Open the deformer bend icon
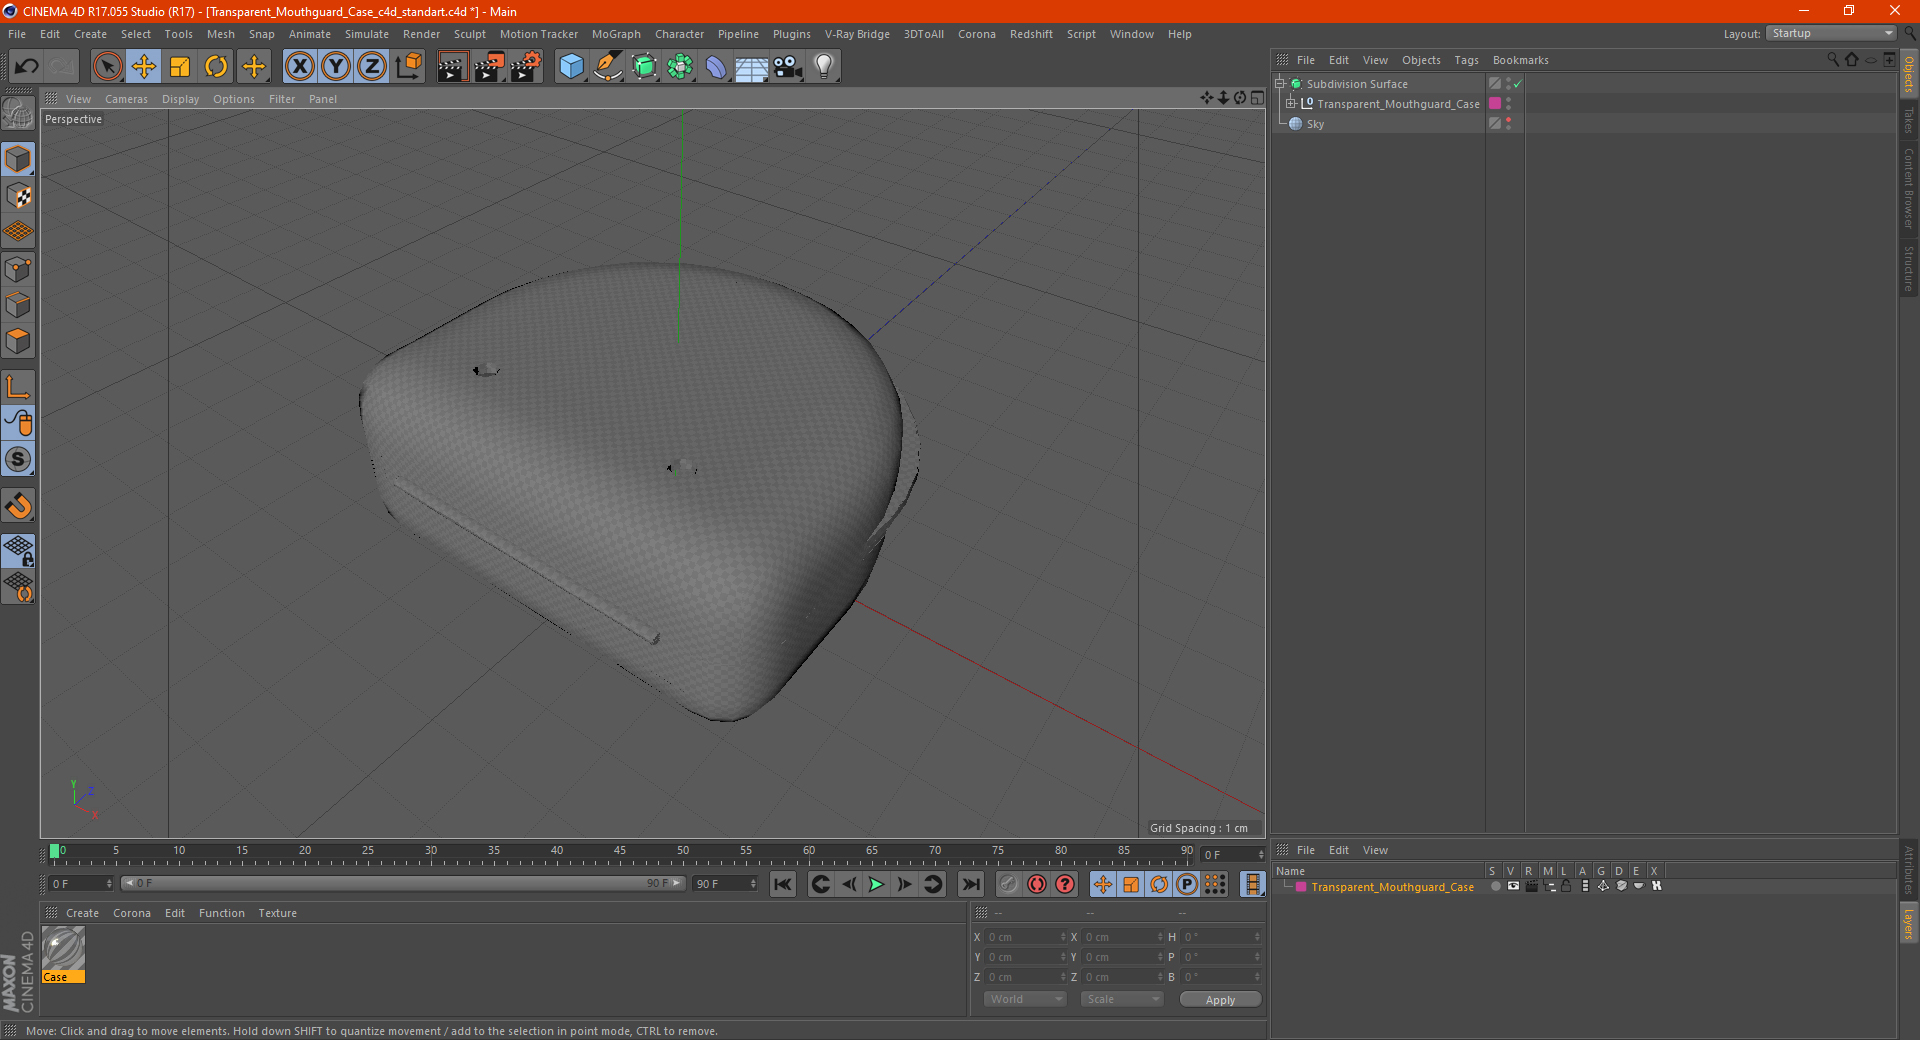 [716, 67]
